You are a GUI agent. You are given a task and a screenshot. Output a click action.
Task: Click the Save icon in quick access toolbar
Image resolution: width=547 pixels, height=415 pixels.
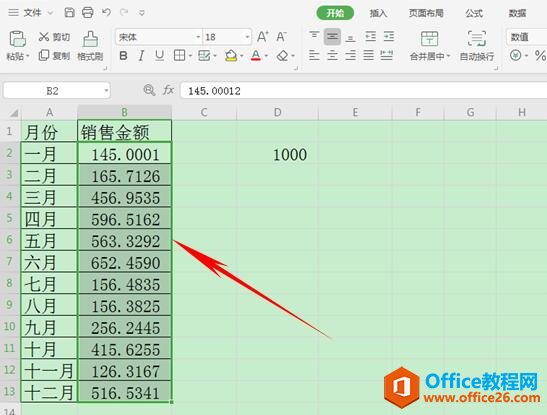(69, 13)
